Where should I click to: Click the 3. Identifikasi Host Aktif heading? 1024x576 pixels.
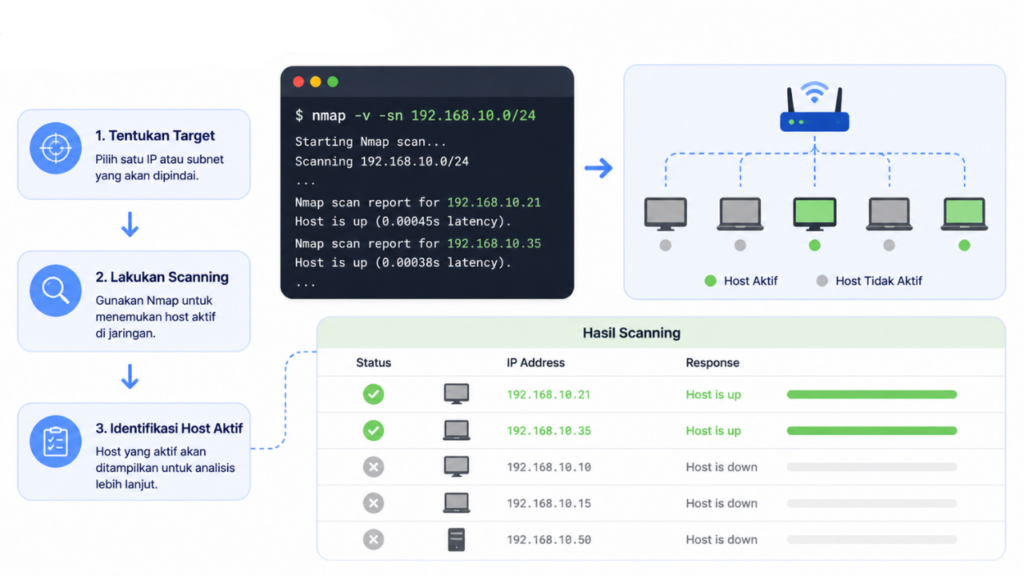point(169,428)
